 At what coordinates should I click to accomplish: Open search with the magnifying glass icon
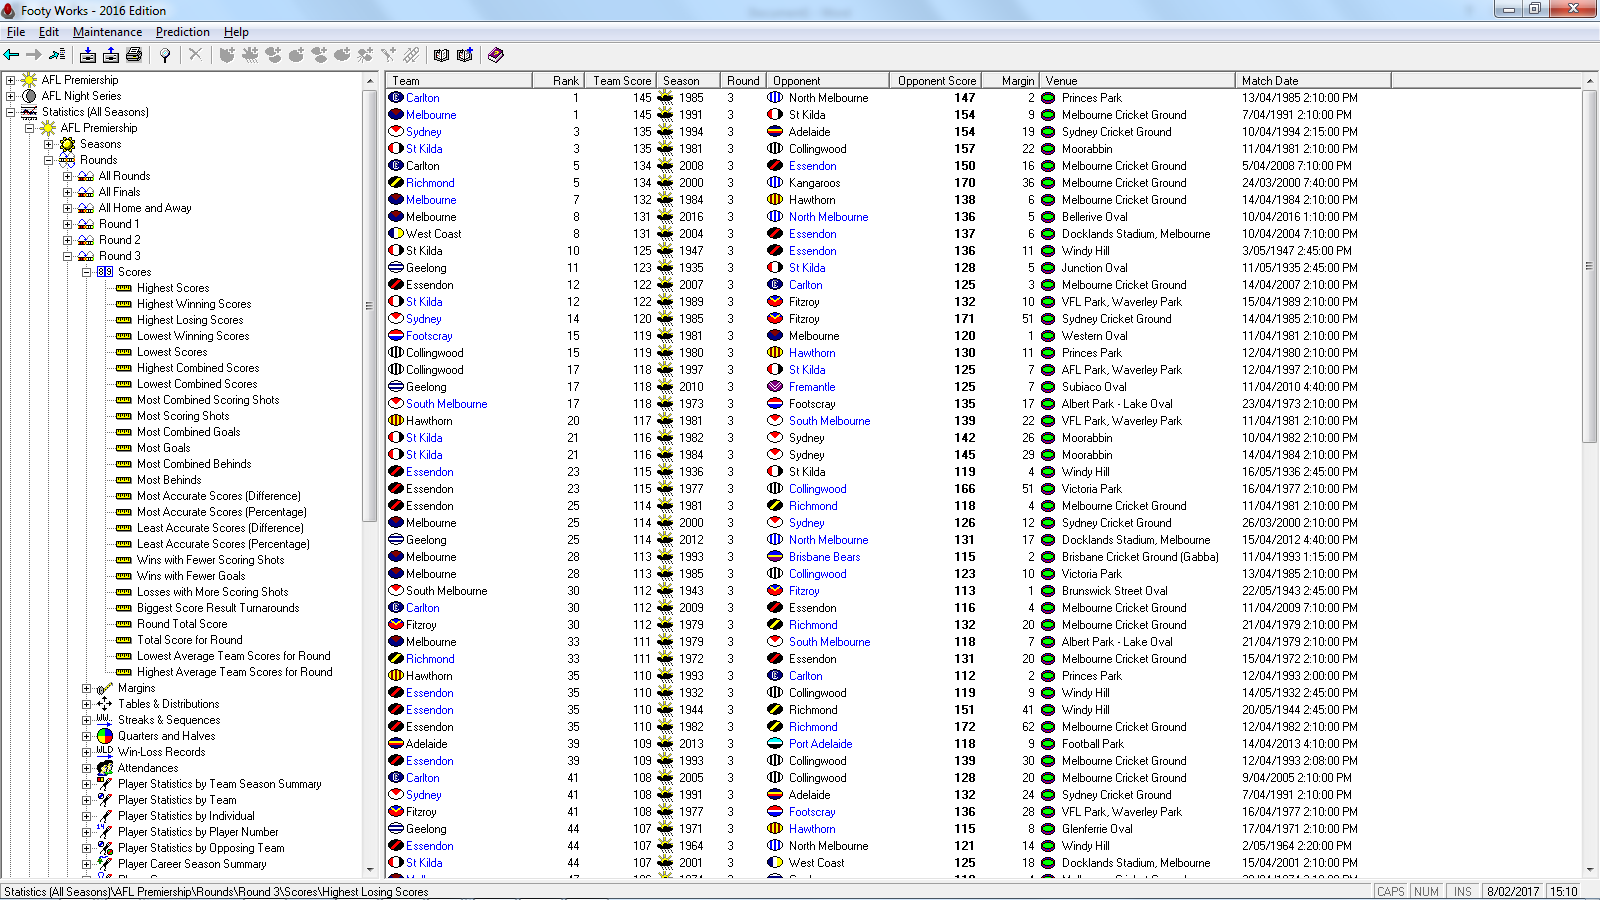165,55
